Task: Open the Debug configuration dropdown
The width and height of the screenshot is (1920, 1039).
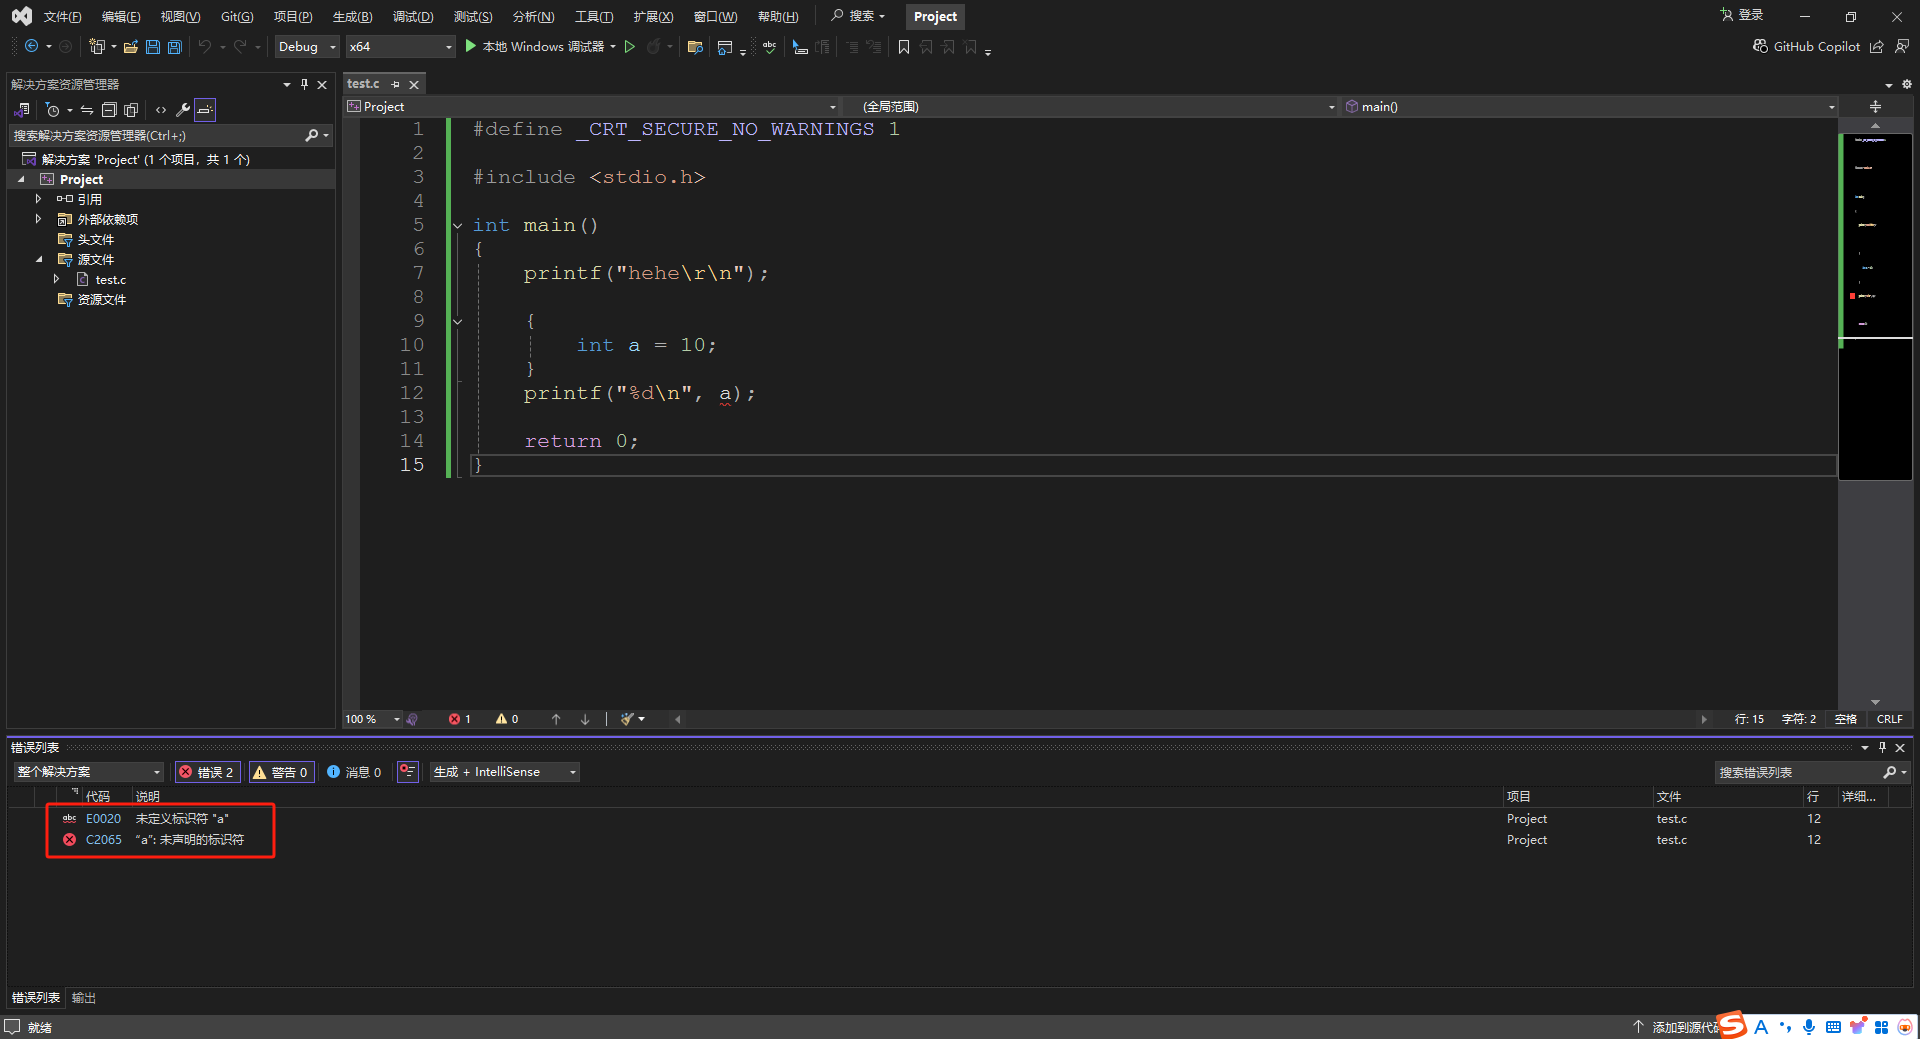Action: click(307, 47)
